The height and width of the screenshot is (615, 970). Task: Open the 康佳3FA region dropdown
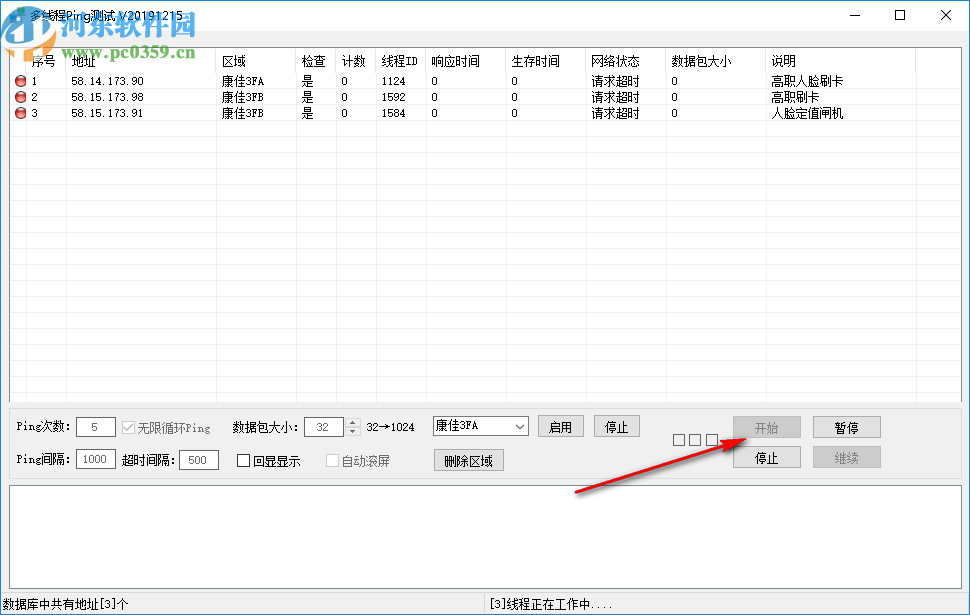click(x=481, y=426)
